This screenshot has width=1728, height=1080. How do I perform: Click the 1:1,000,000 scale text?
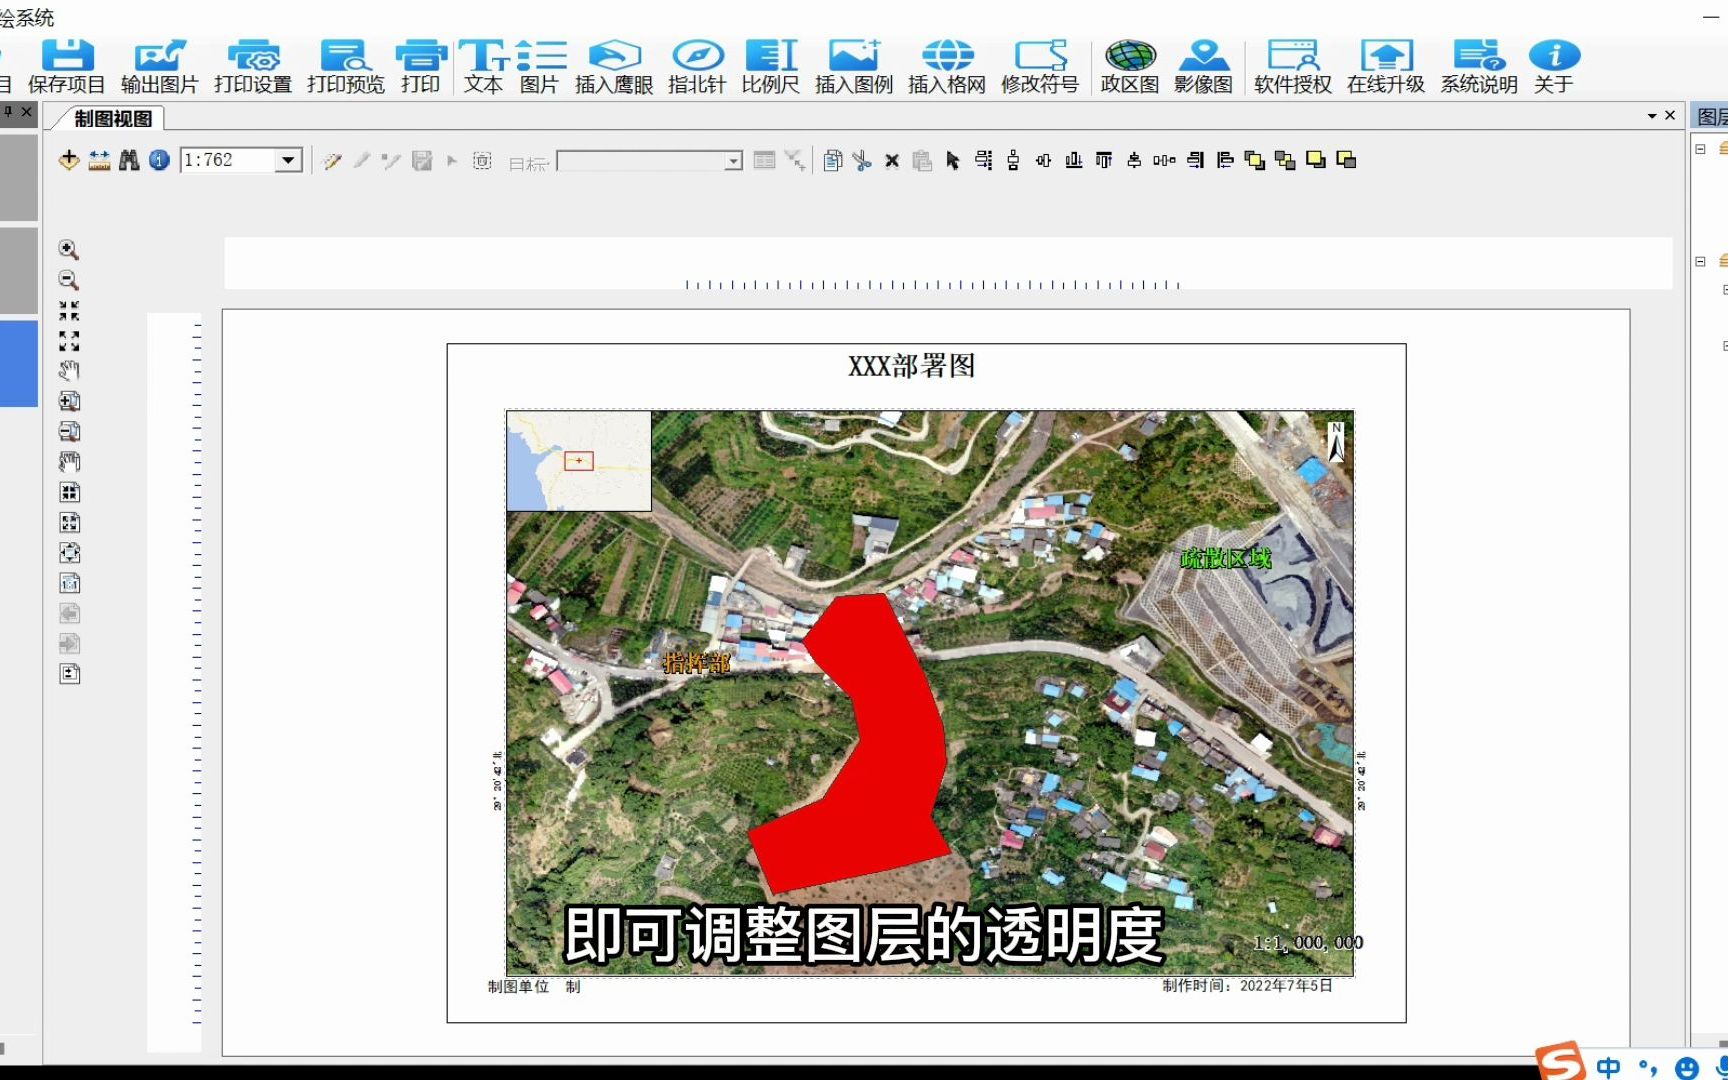click(x=1308, y=943)
